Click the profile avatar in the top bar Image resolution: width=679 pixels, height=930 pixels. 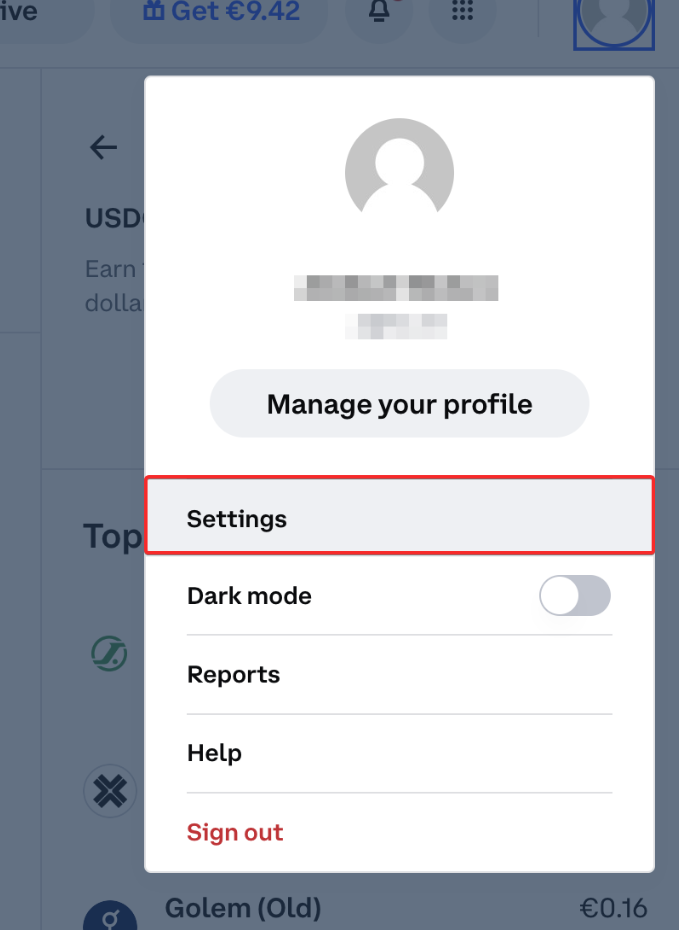point(613,20)
